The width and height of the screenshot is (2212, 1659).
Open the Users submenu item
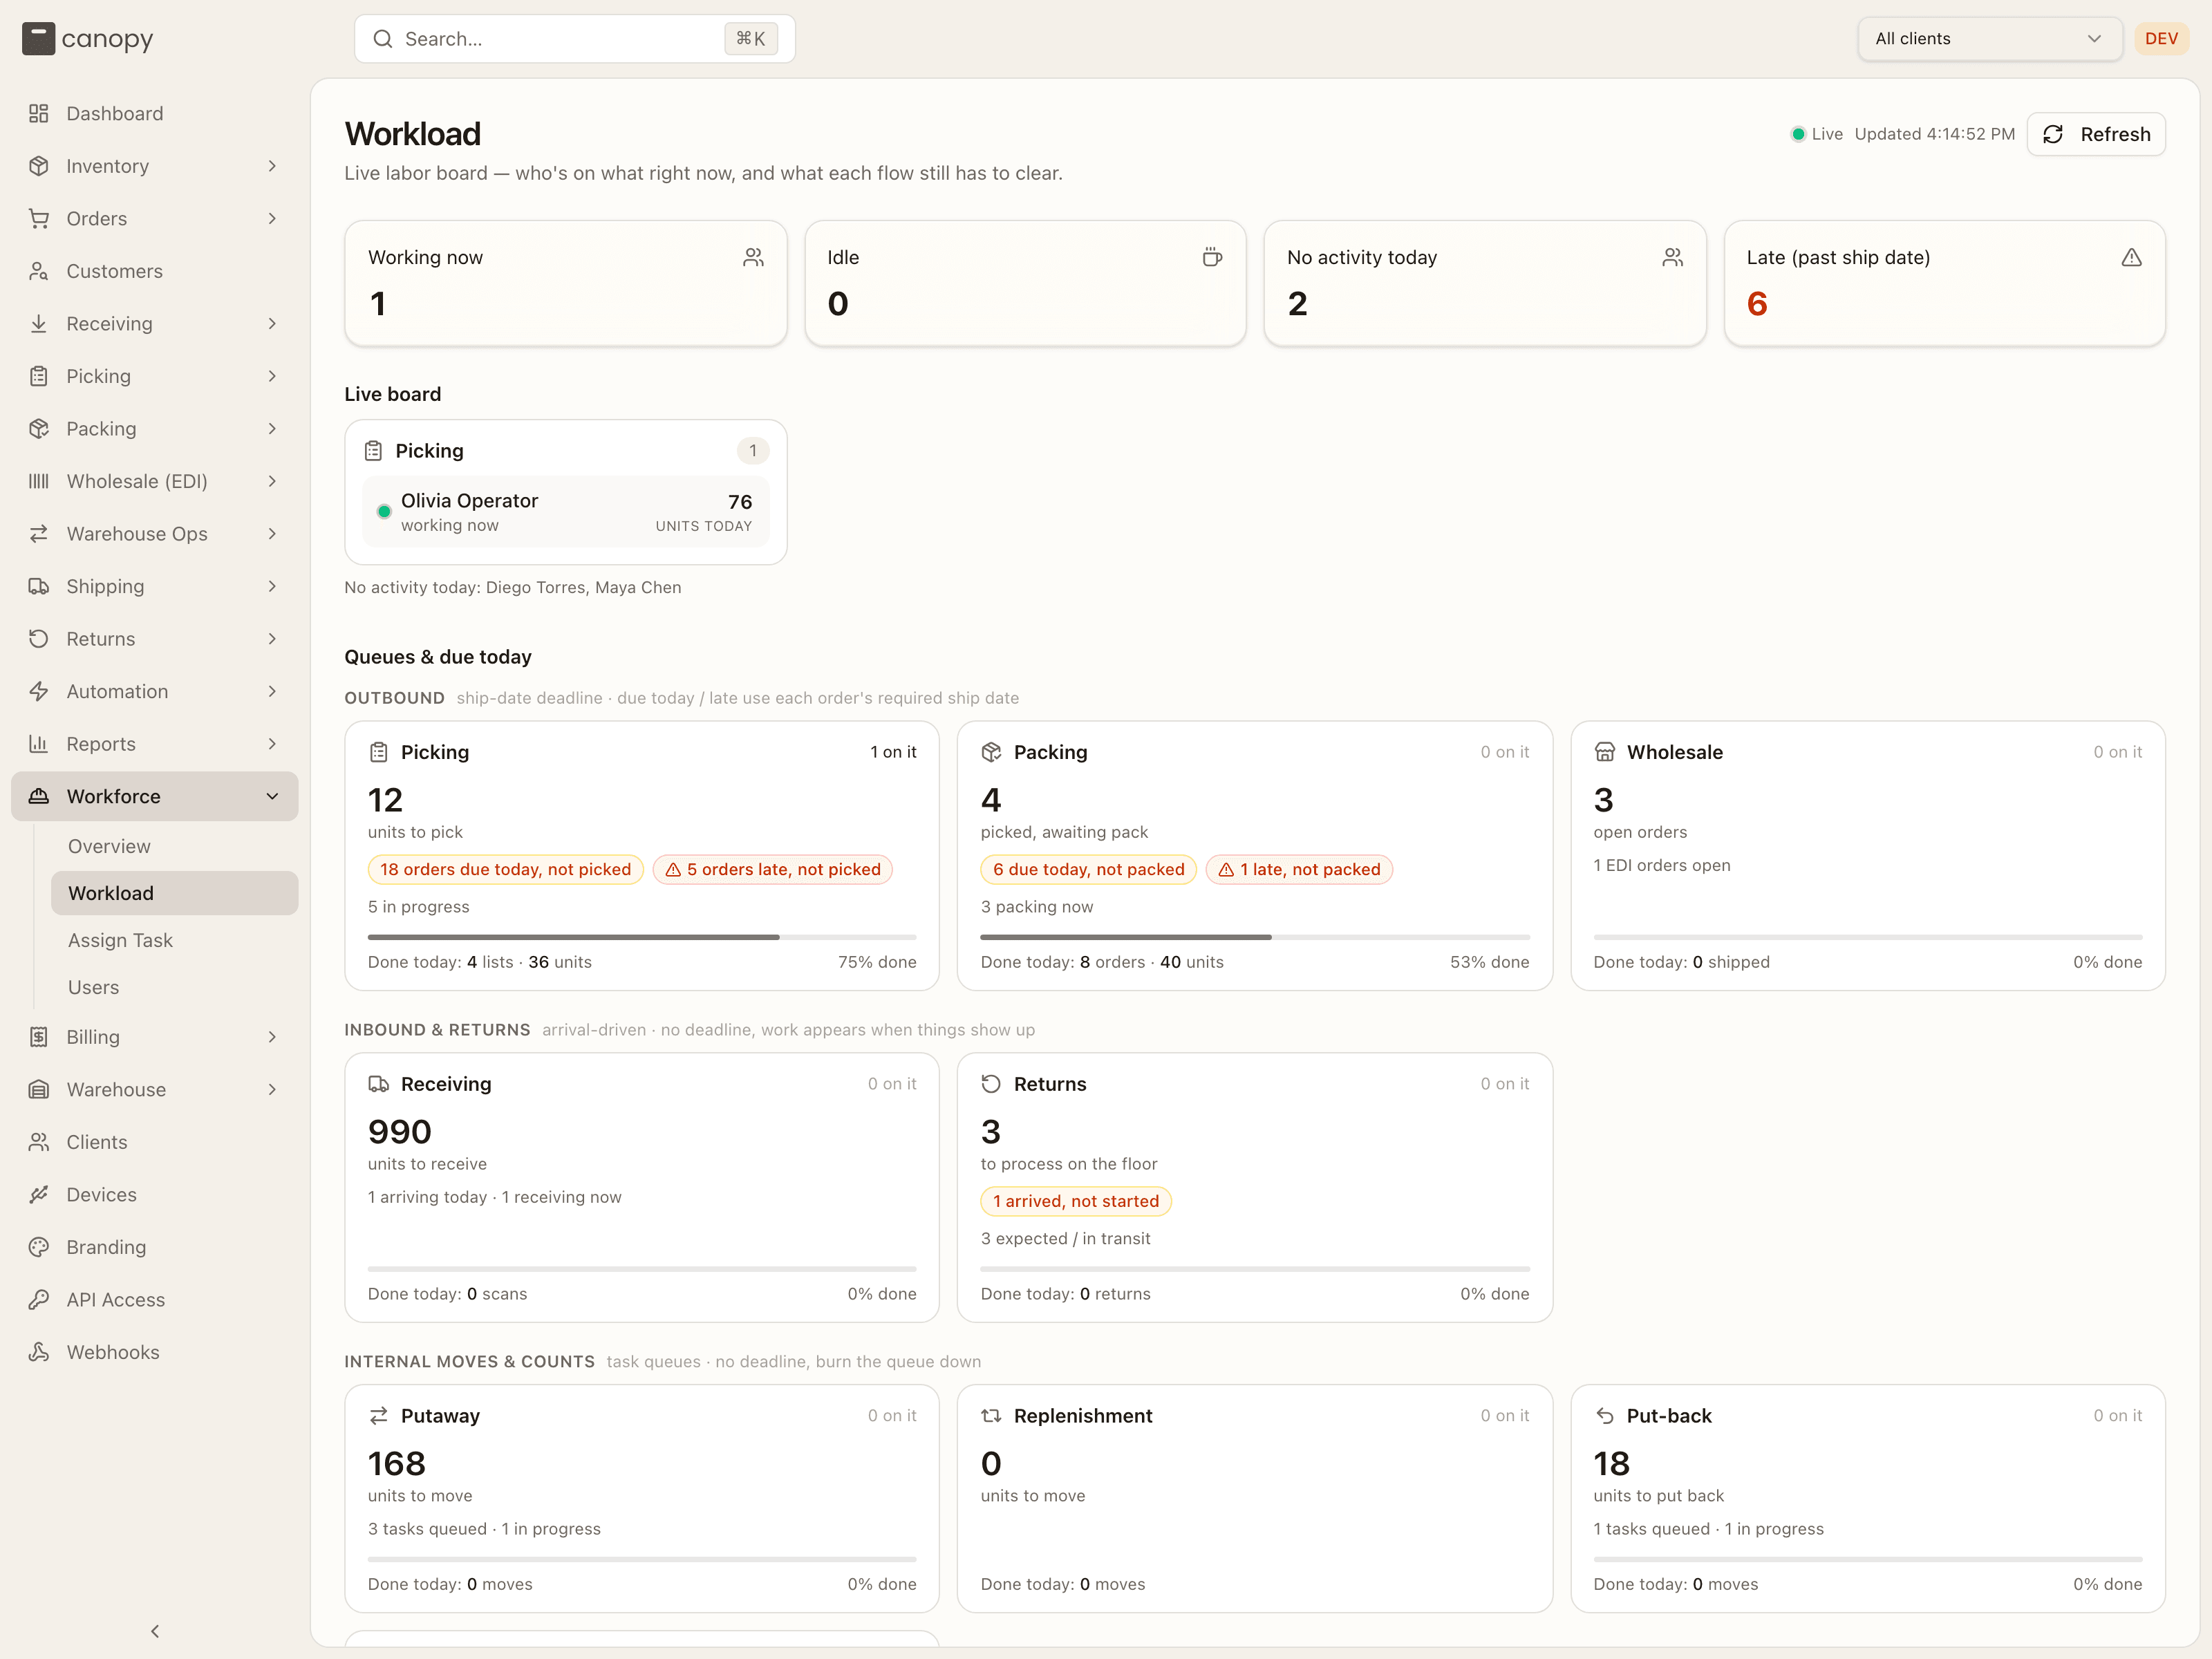175,987
